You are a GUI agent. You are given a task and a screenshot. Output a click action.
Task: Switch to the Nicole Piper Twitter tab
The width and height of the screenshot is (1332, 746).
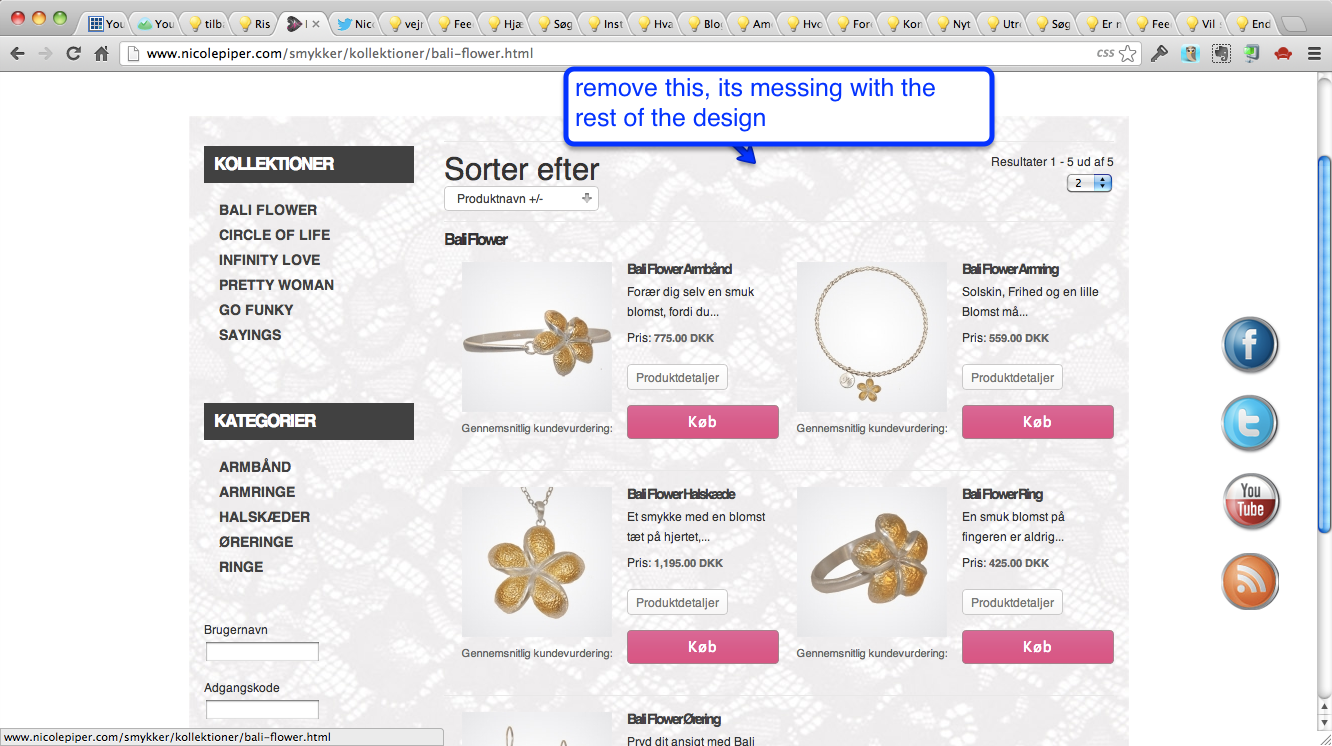pyautogui.click(x=355, y=23)
